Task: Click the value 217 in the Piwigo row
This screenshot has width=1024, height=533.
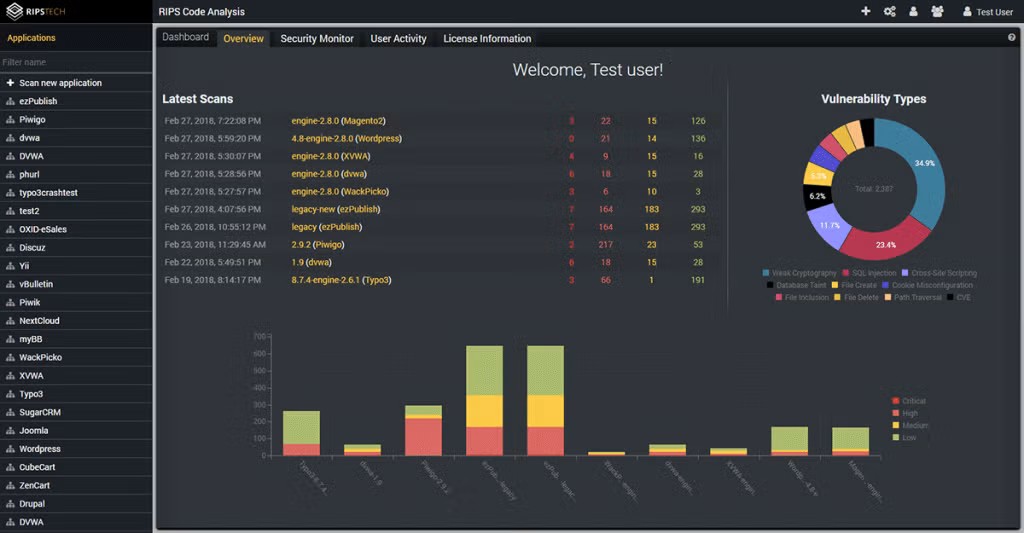Action: point(605,244)
